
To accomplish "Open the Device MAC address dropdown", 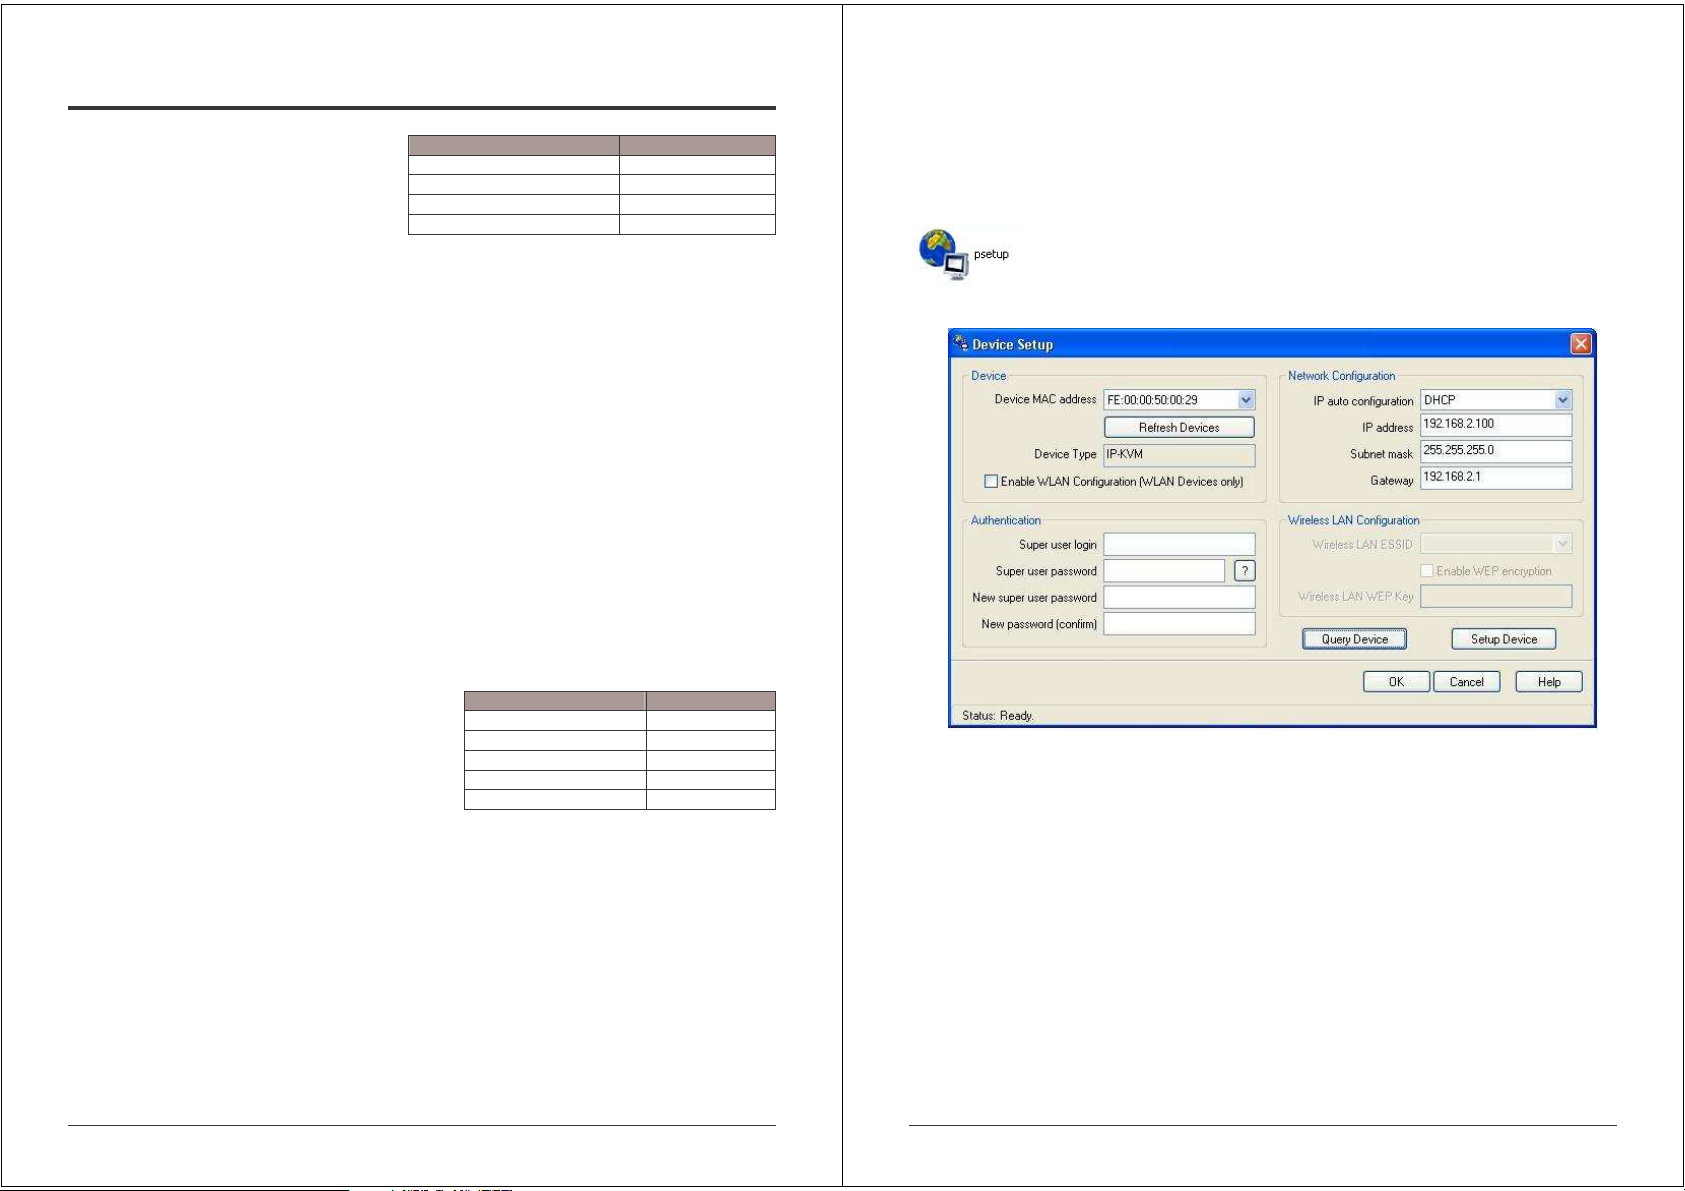I will pos(1246,400).
